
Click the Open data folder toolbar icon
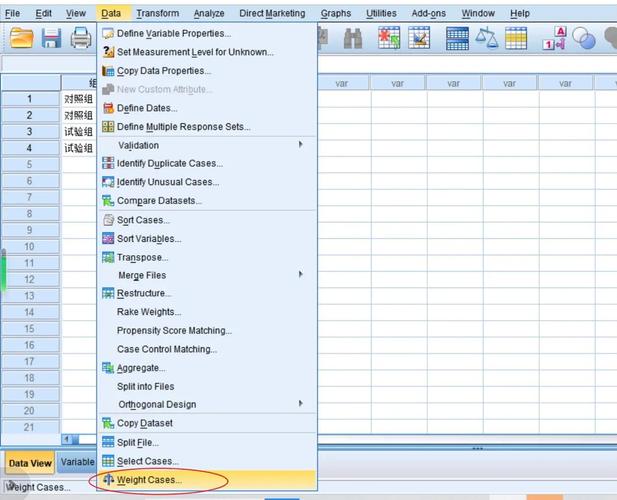(21, 39)
